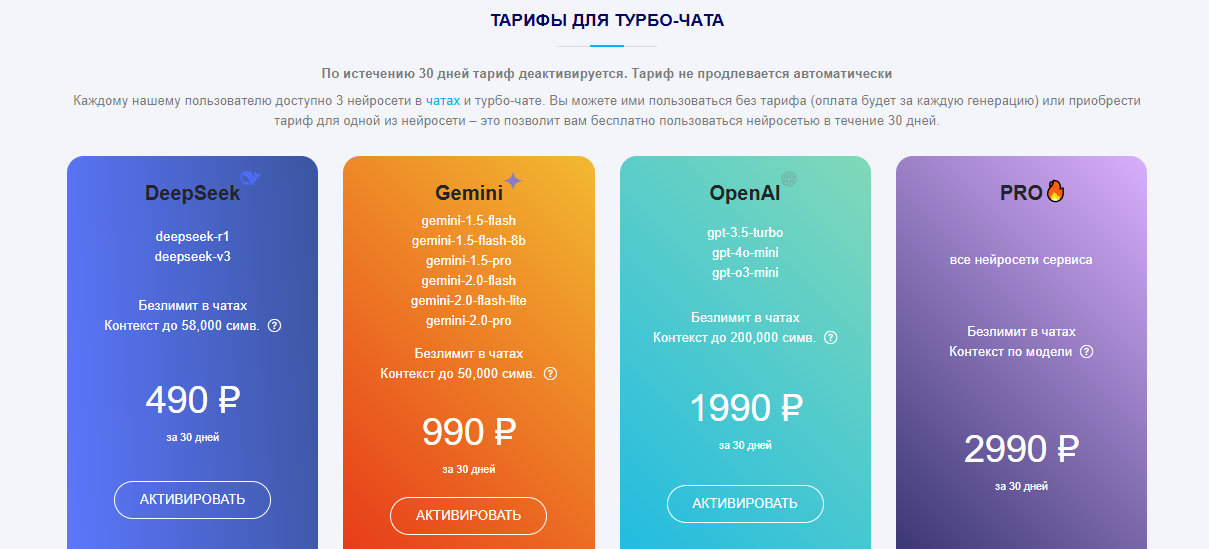Click the deepseek-r1 model name
Image resolution: width=1209 pixels, height=549 pixels.
(x=192, y=237)
